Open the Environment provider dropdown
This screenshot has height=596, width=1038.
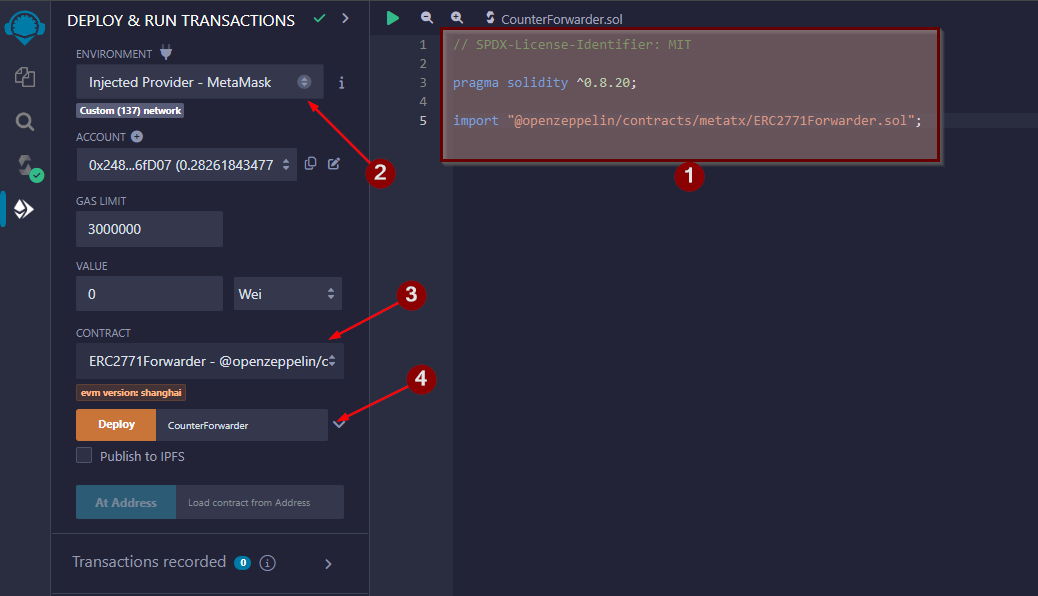199,82
